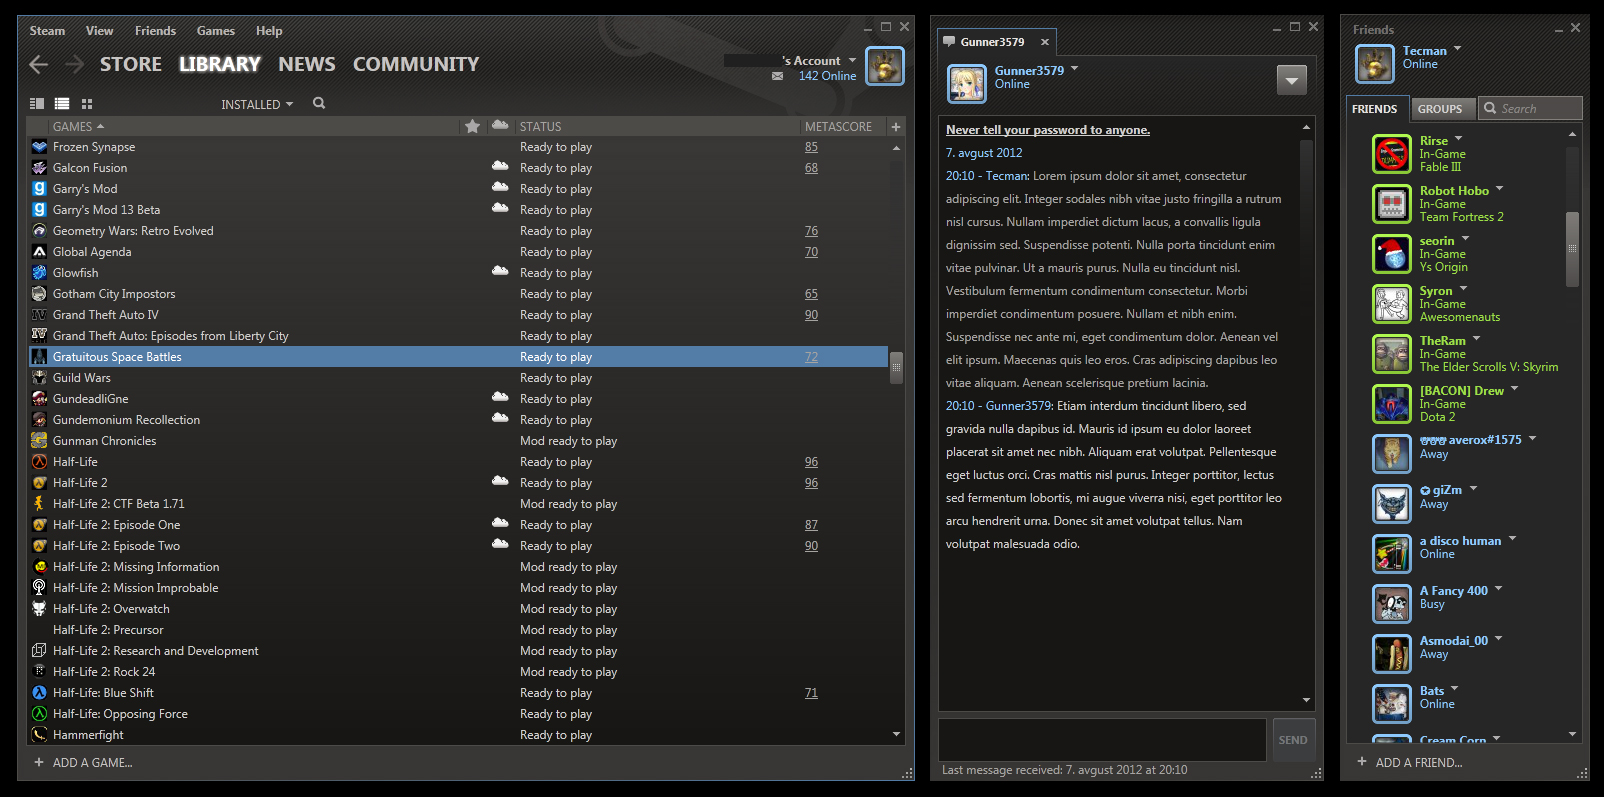Sort by favorites star column header
Image resolution: width=1604 pixels, height=797 pixels.
pyautogui.click(x=472, y=127)
